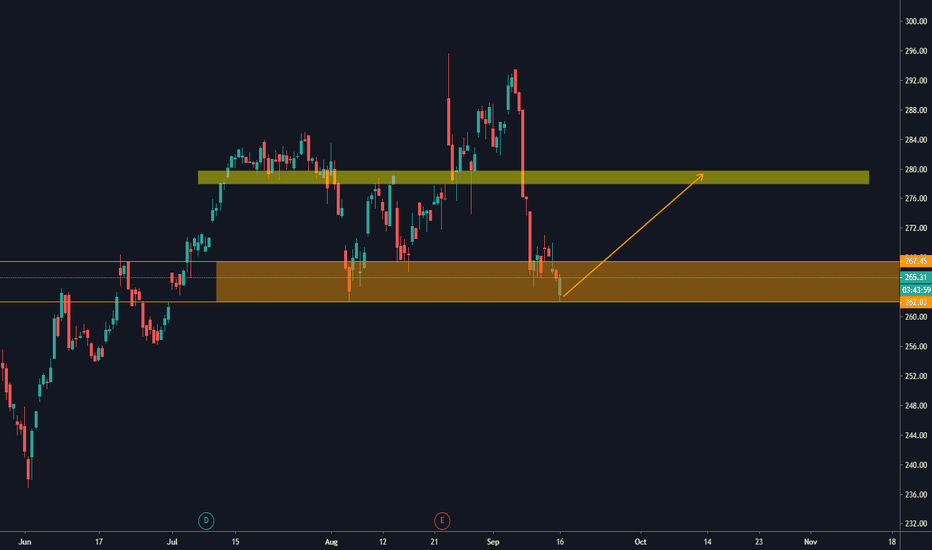Click the 18 date label after Nov
The height and width of the screenshot is (550, 932).
pos(892,542)
